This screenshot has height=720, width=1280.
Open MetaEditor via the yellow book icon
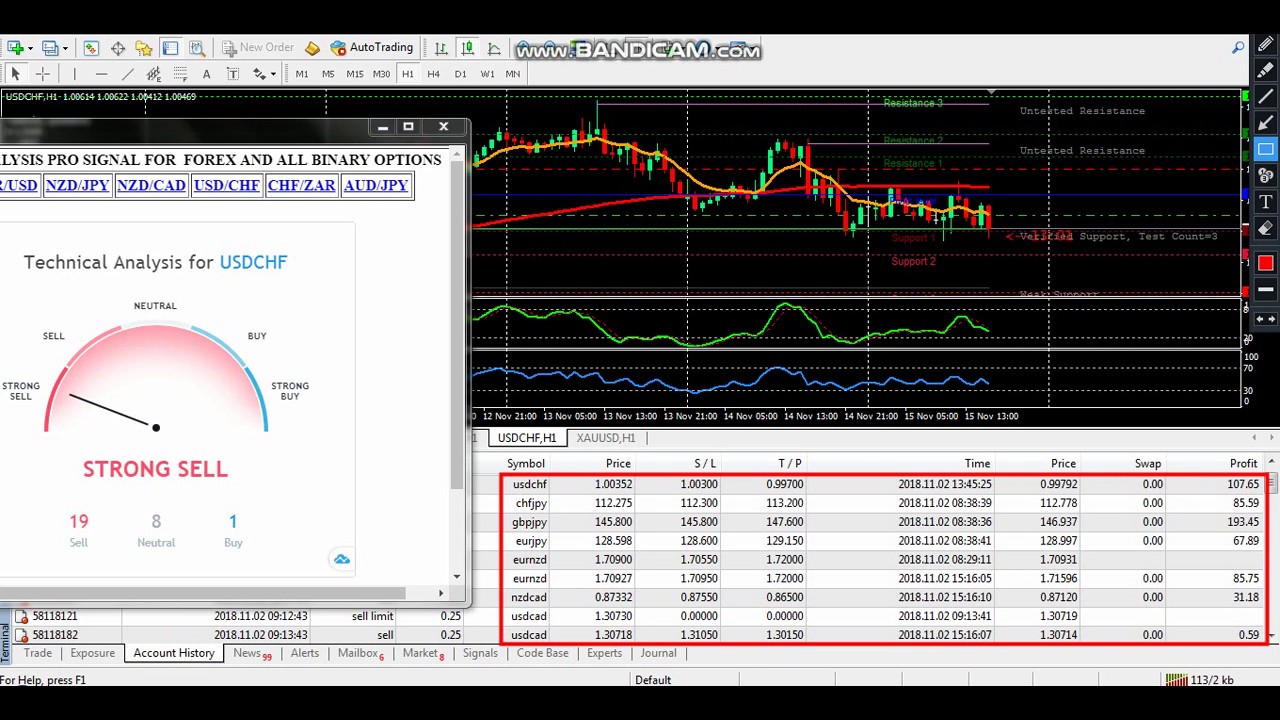coord(312,48)
